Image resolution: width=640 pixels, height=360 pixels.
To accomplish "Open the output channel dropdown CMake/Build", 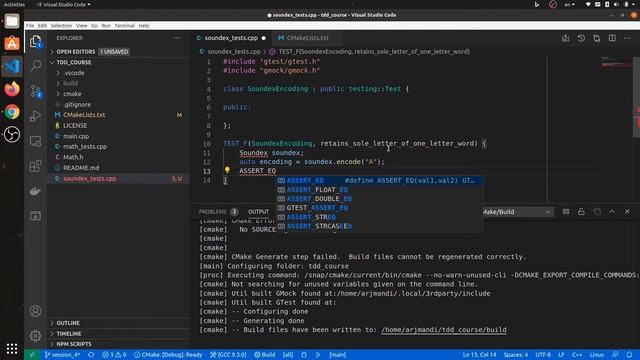I will click(517, 212).
